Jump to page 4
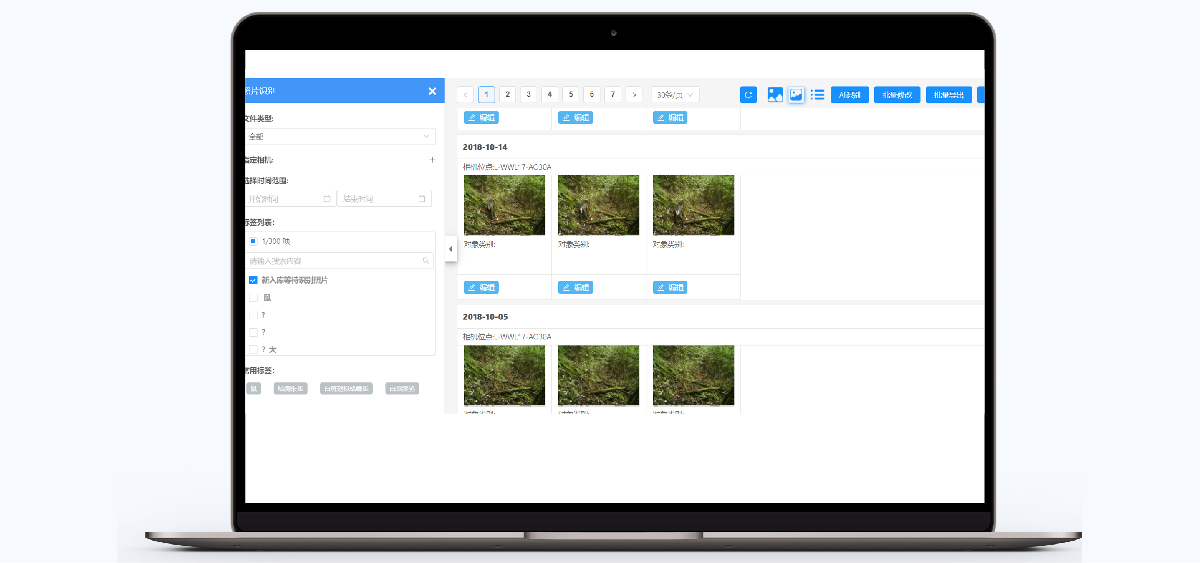The image size is (1200, 563). (550, 95)
